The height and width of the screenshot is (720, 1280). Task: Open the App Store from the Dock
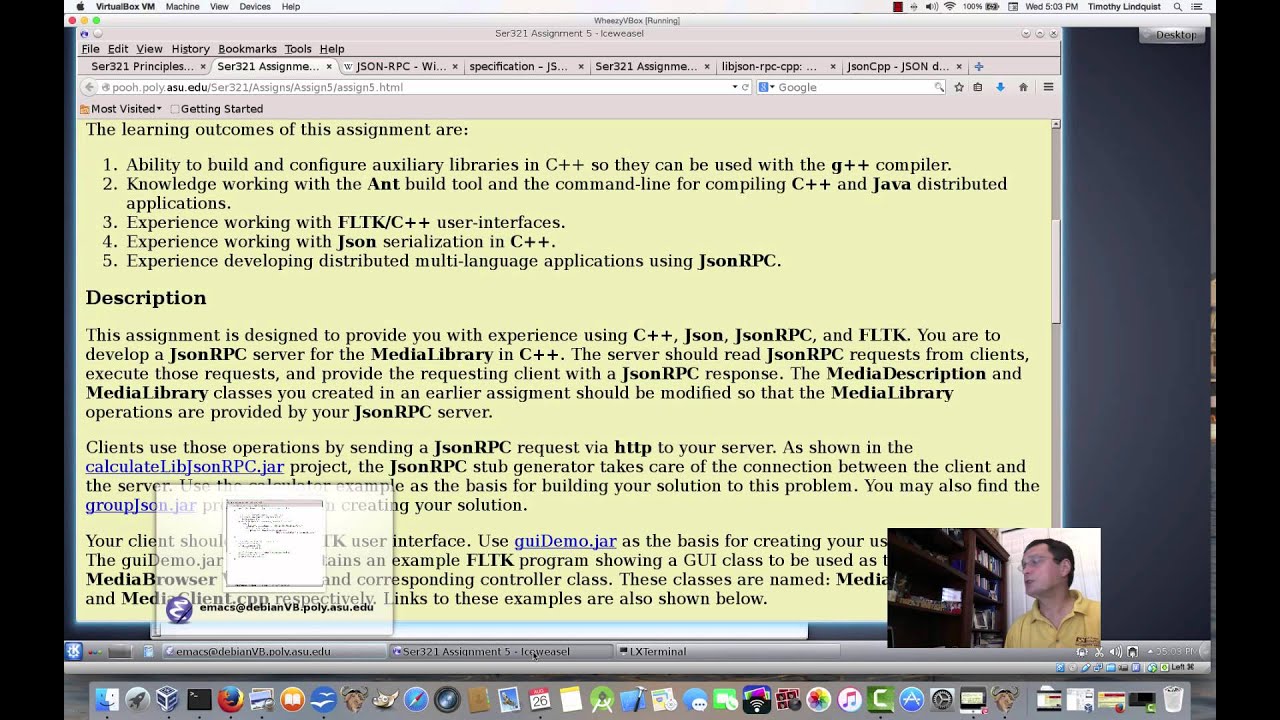pos(911,700)
